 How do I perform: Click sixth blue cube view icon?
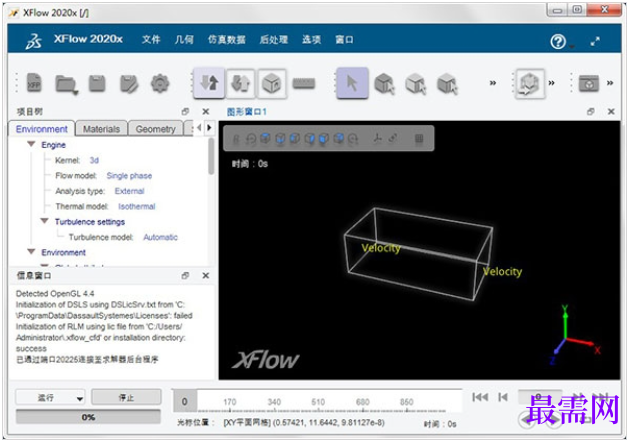tap(338, 139)
